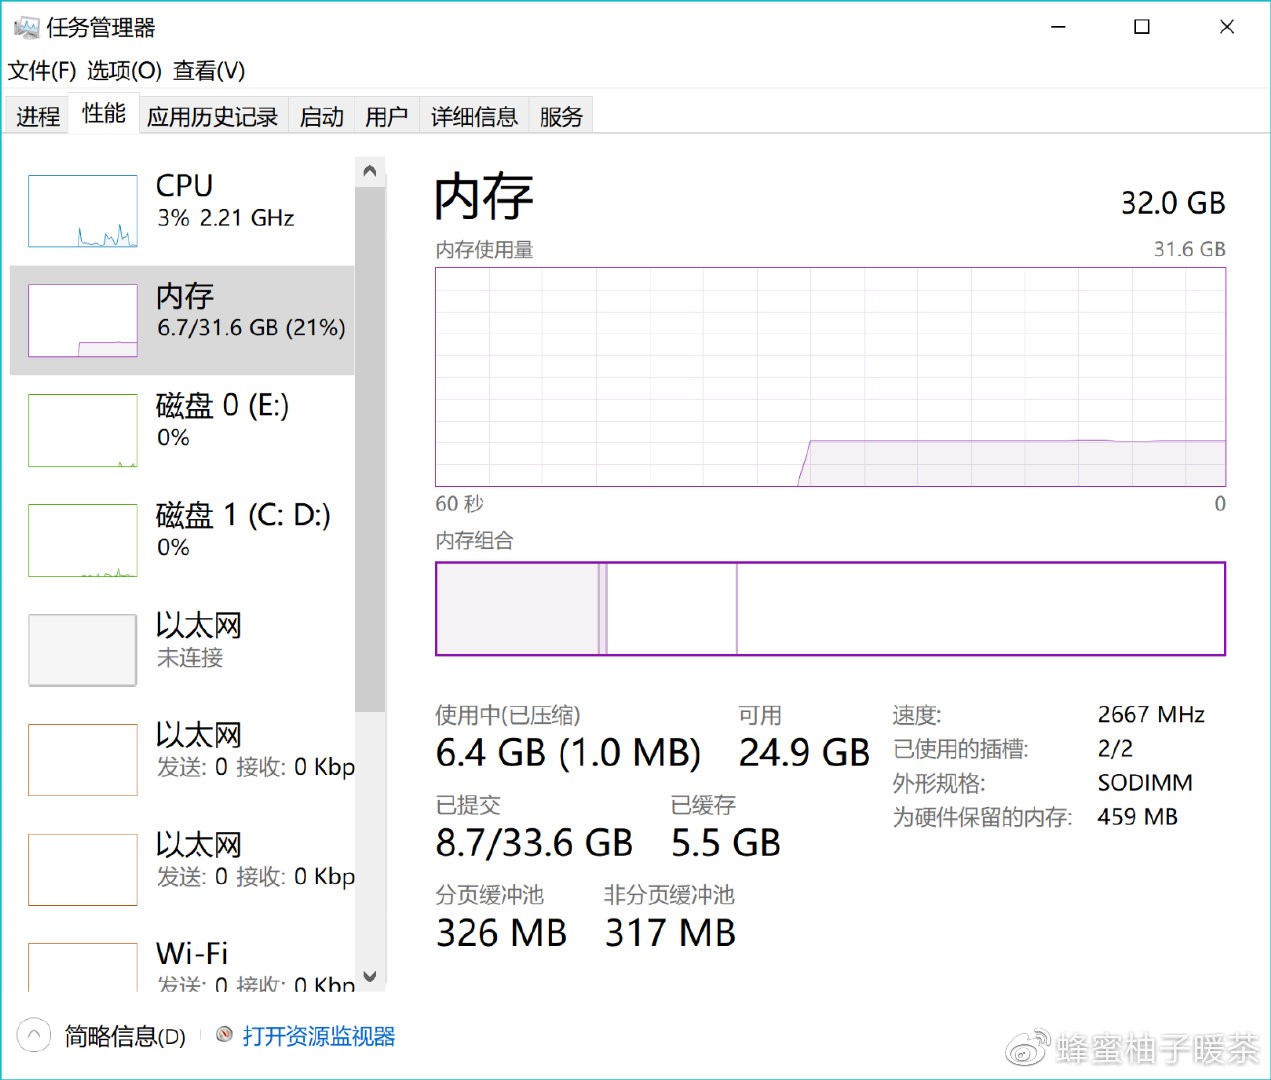The image size is (1271, 1080).
Task: Click the sidebar vertical scrollbar thumb
Action: point(370,450)
